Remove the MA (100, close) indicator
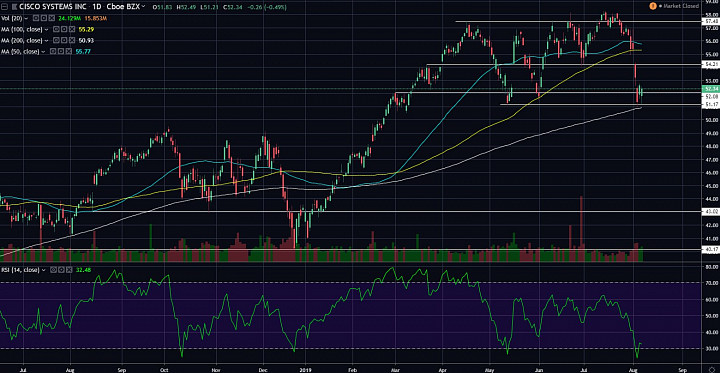Viewport: 720px width, 373px height. (72, 29)
